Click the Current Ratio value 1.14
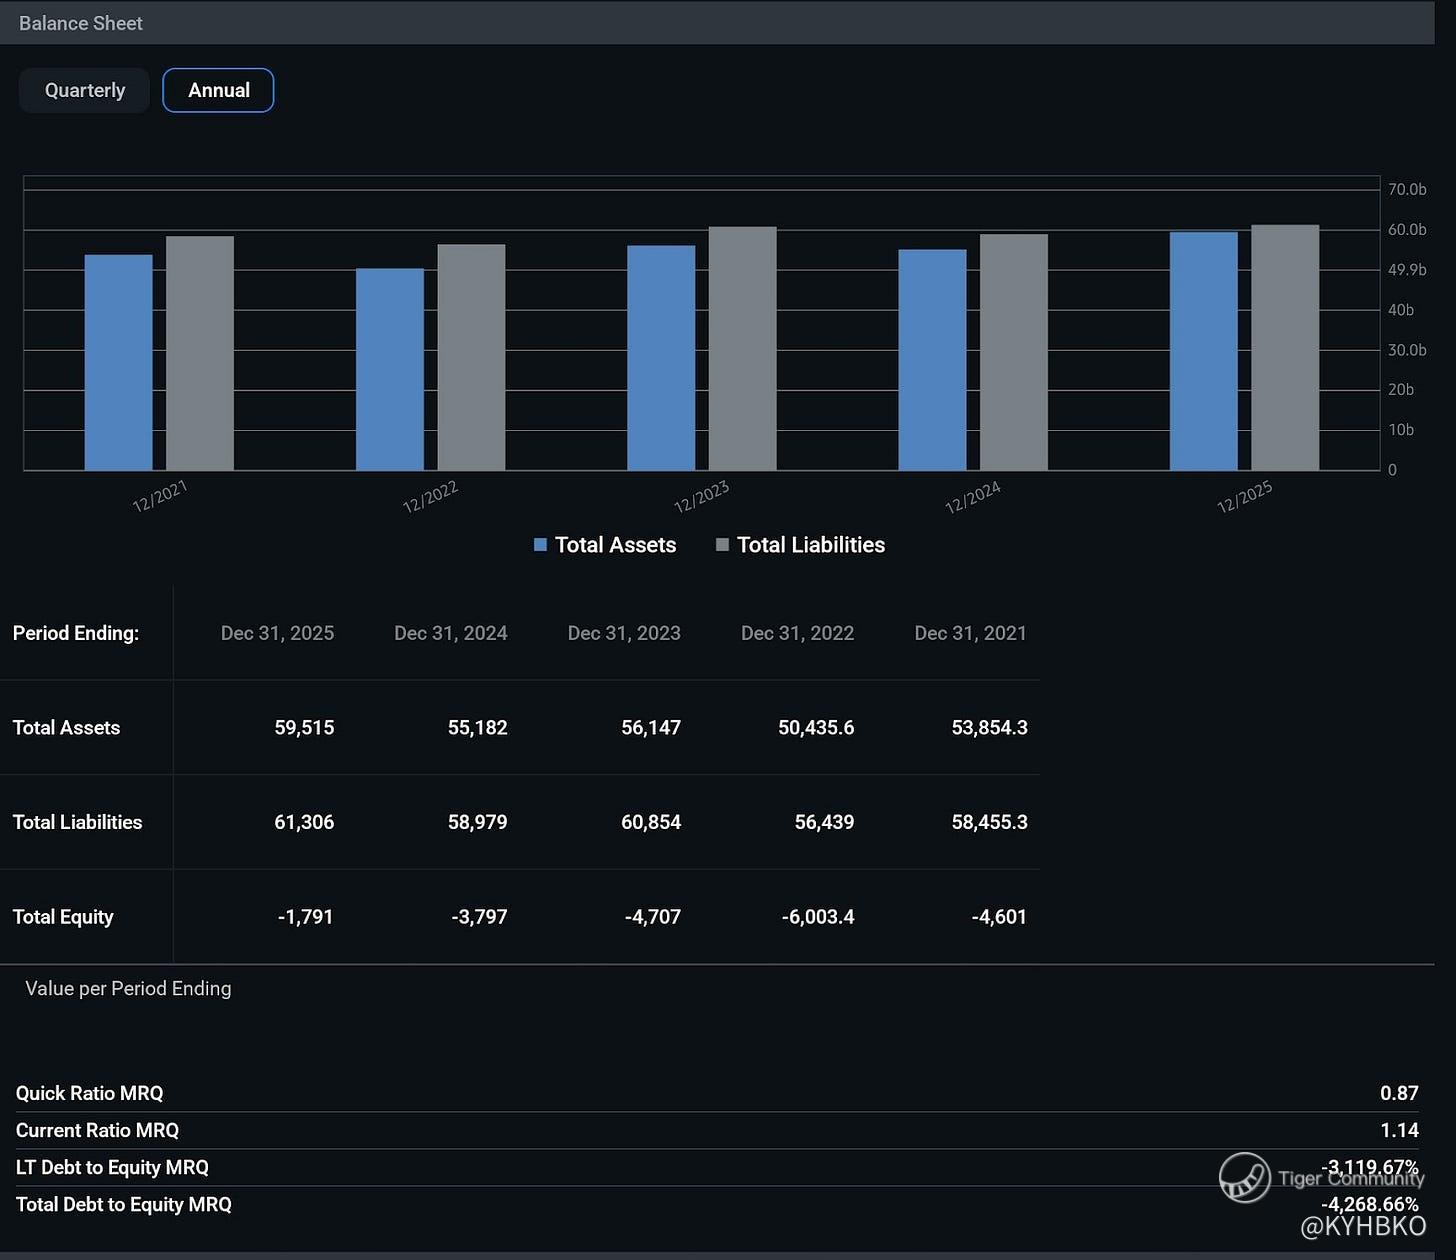 tap(1400, 1130)
